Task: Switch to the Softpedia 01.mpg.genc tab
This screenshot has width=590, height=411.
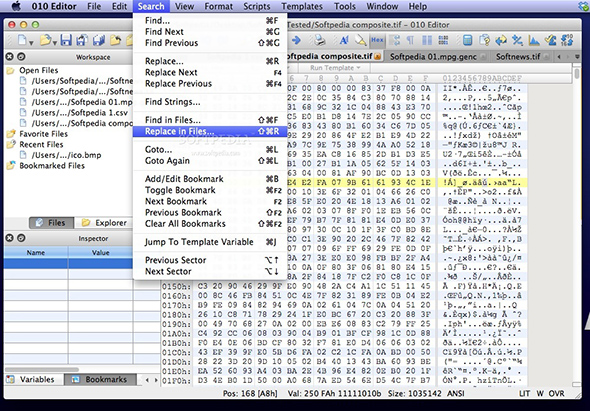Action: click(433, 56)
